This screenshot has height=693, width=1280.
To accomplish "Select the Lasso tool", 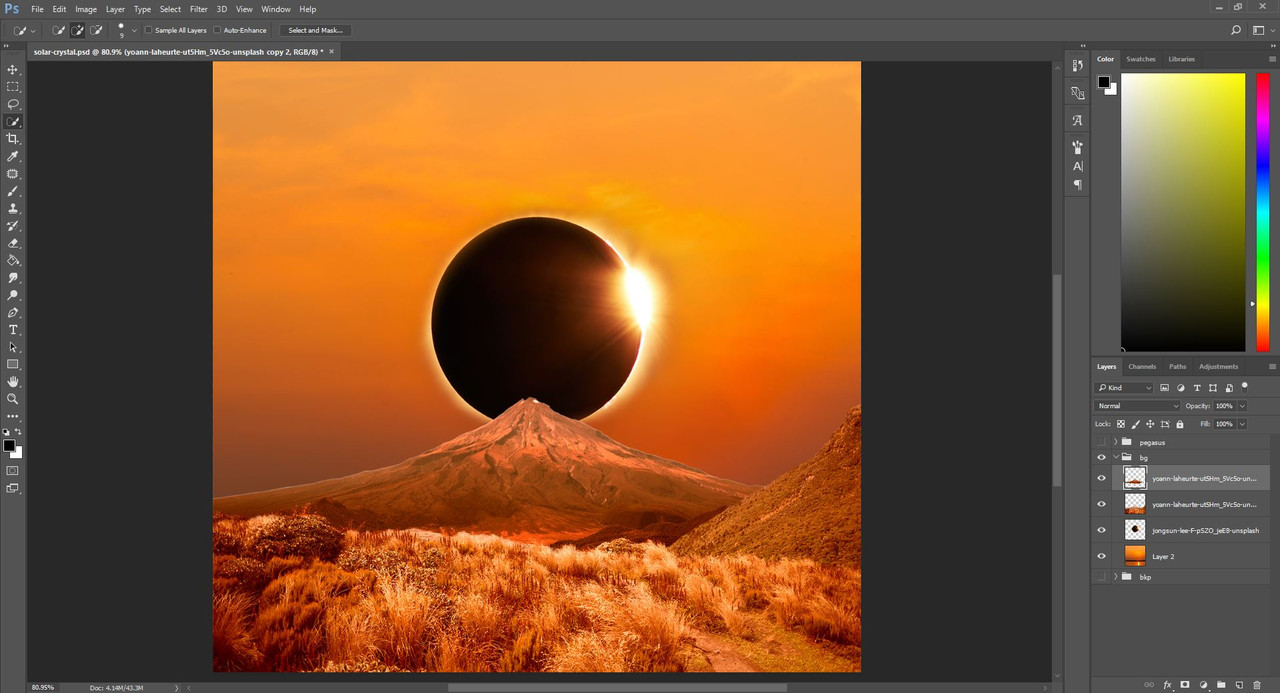I will [13, 104].
